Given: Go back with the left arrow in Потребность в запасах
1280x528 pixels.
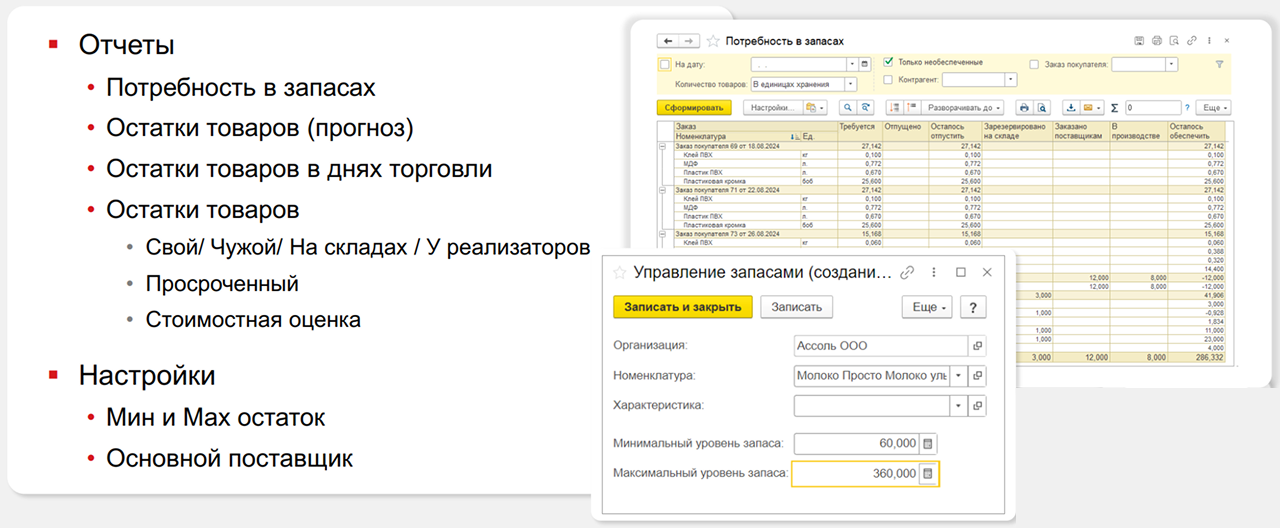Looking at the screenshot, I should tap(669, 41).
